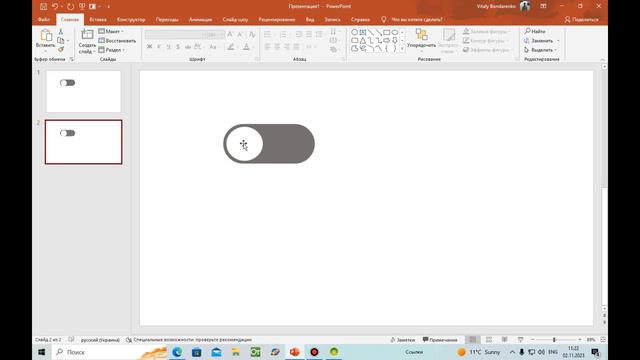This screenshot has width=640, height=360.
Task: Switch to the Слайд-шоу tab
Action: pos(235,20)
